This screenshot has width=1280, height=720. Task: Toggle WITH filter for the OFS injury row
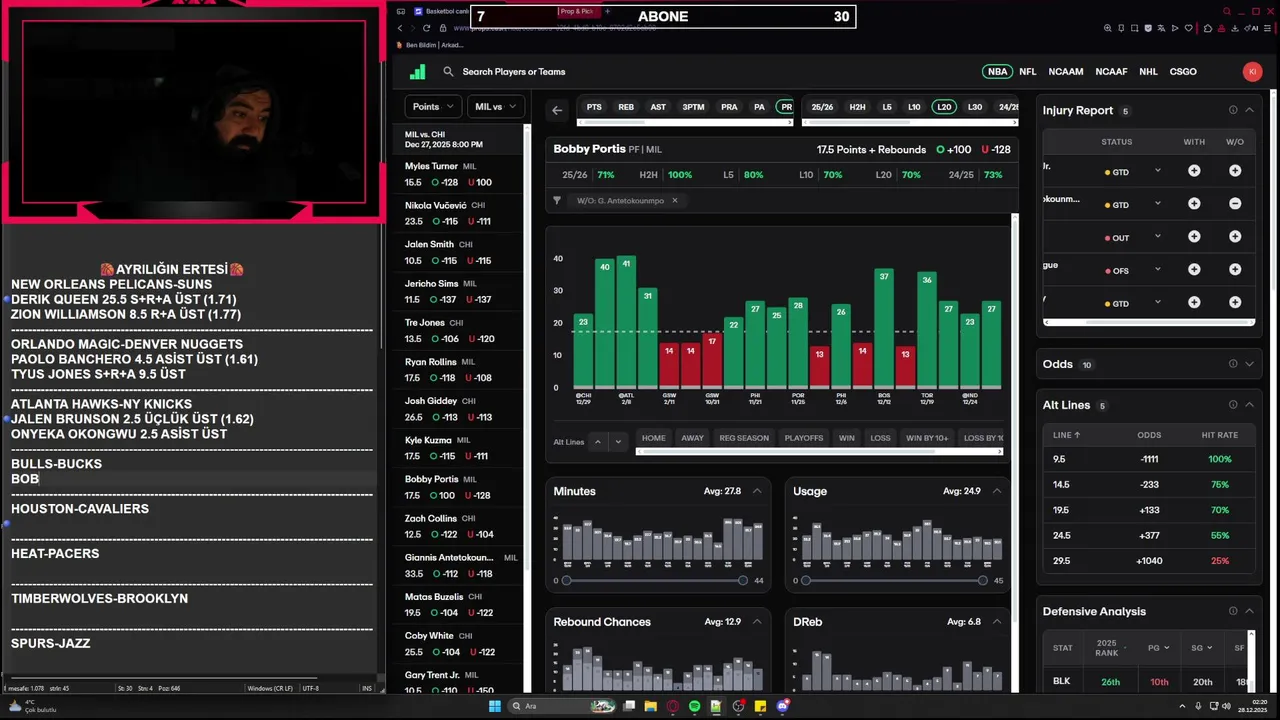[x=1194, y=270]
